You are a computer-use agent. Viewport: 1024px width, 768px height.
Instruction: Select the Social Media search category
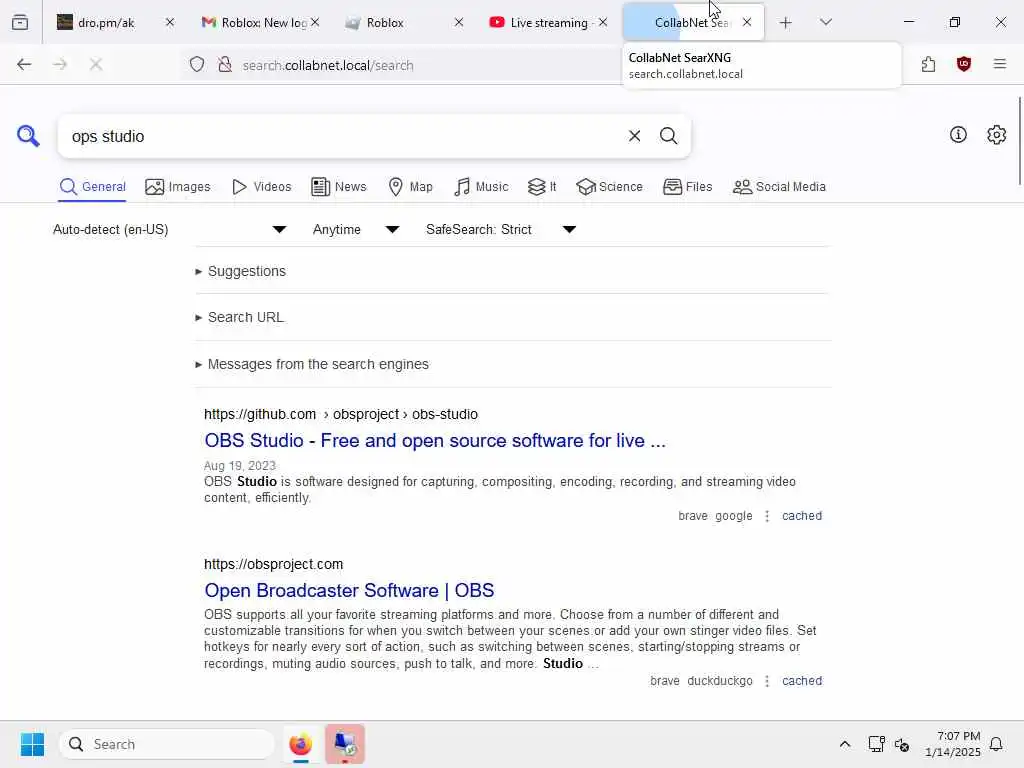(x=779, y=187)
